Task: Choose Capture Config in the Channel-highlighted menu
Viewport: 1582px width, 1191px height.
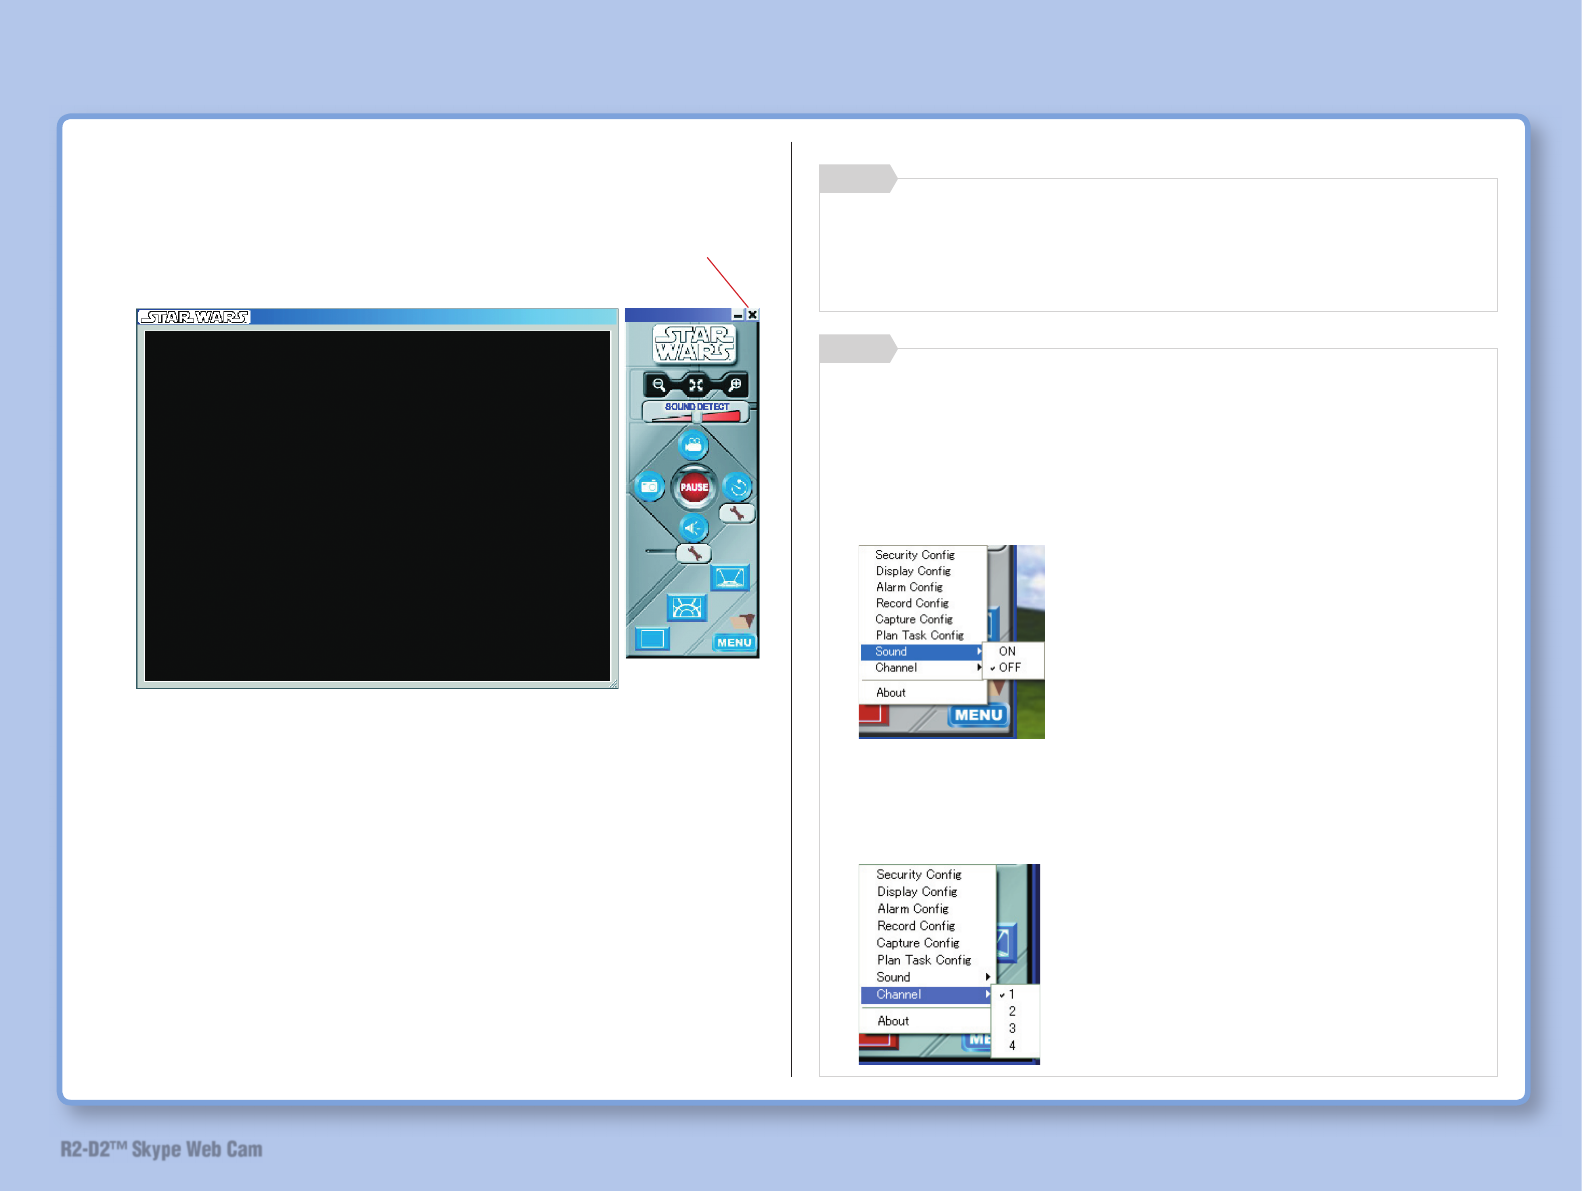Action: (x=918, y=943)
